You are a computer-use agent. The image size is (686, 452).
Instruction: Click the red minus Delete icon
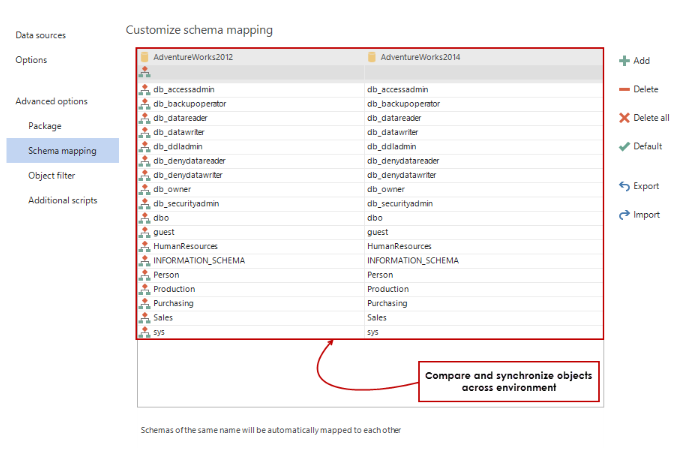(x=624, y=89)
